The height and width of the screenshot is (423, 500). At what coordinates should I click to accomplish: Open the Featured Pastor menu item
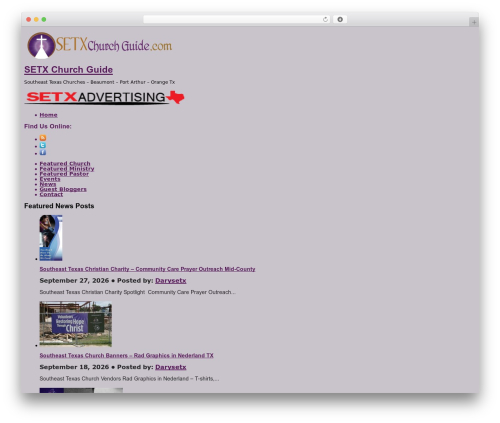64,174
